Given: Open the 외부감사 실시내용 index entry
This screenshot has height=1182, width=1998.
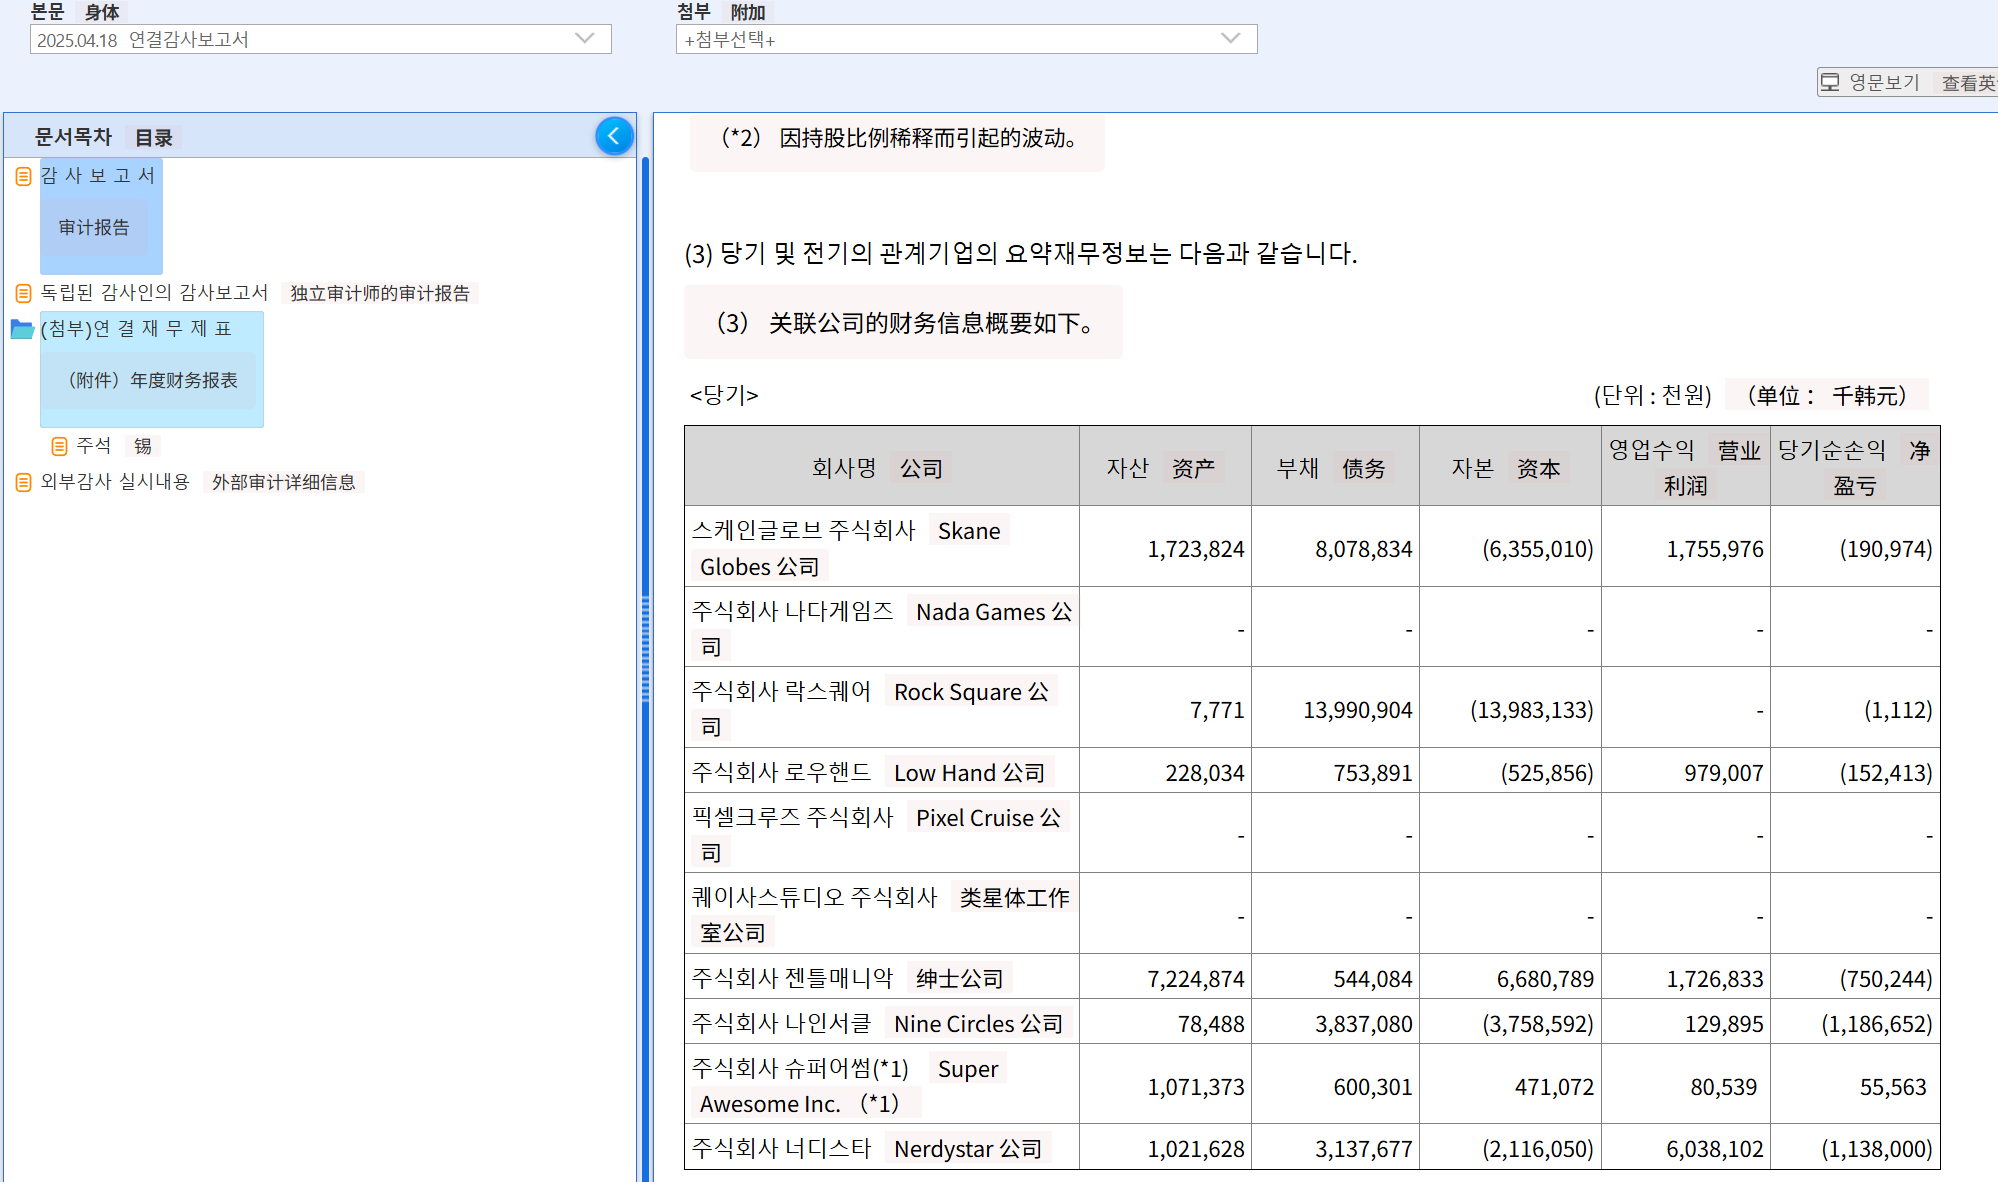Looking at the screenshot, I should [115, 481].
